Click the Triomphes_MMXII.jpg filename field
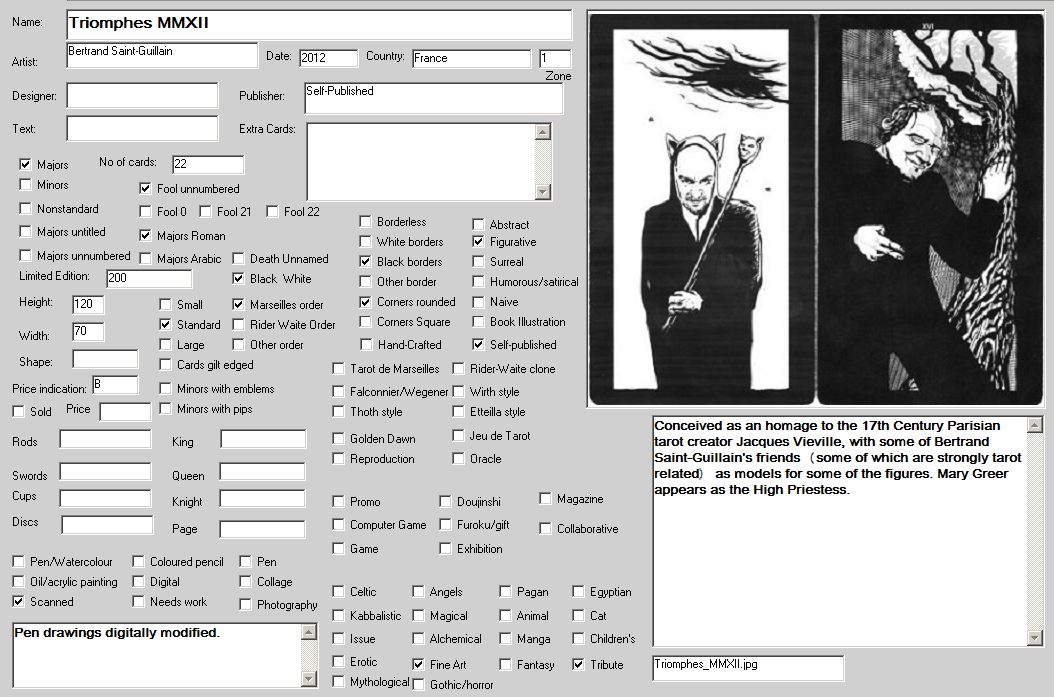1054x697 pixels. point(747,667)
